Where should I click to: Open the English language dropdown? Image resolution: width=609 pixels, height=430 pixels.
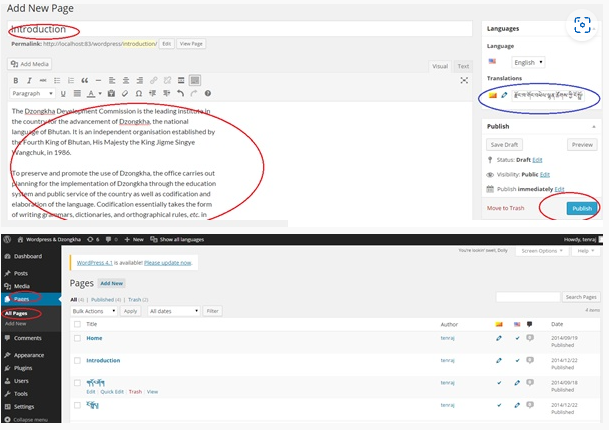point(528,62)
